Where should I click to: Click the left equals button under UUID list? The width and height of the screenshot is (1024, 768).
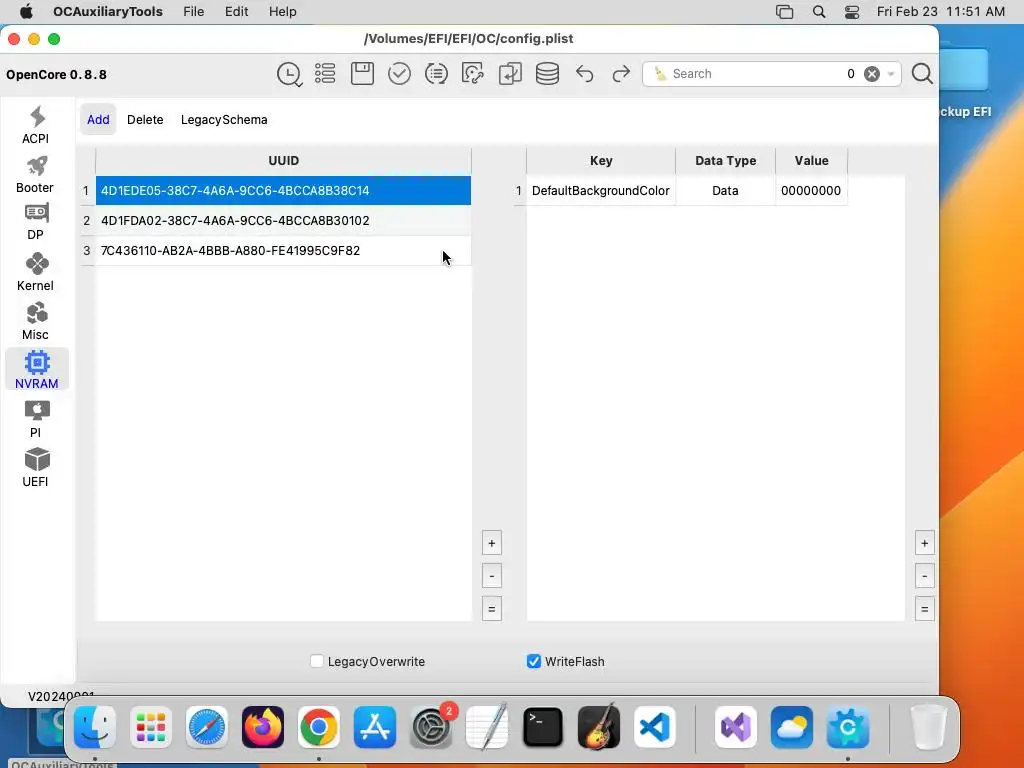click(492, 609)
